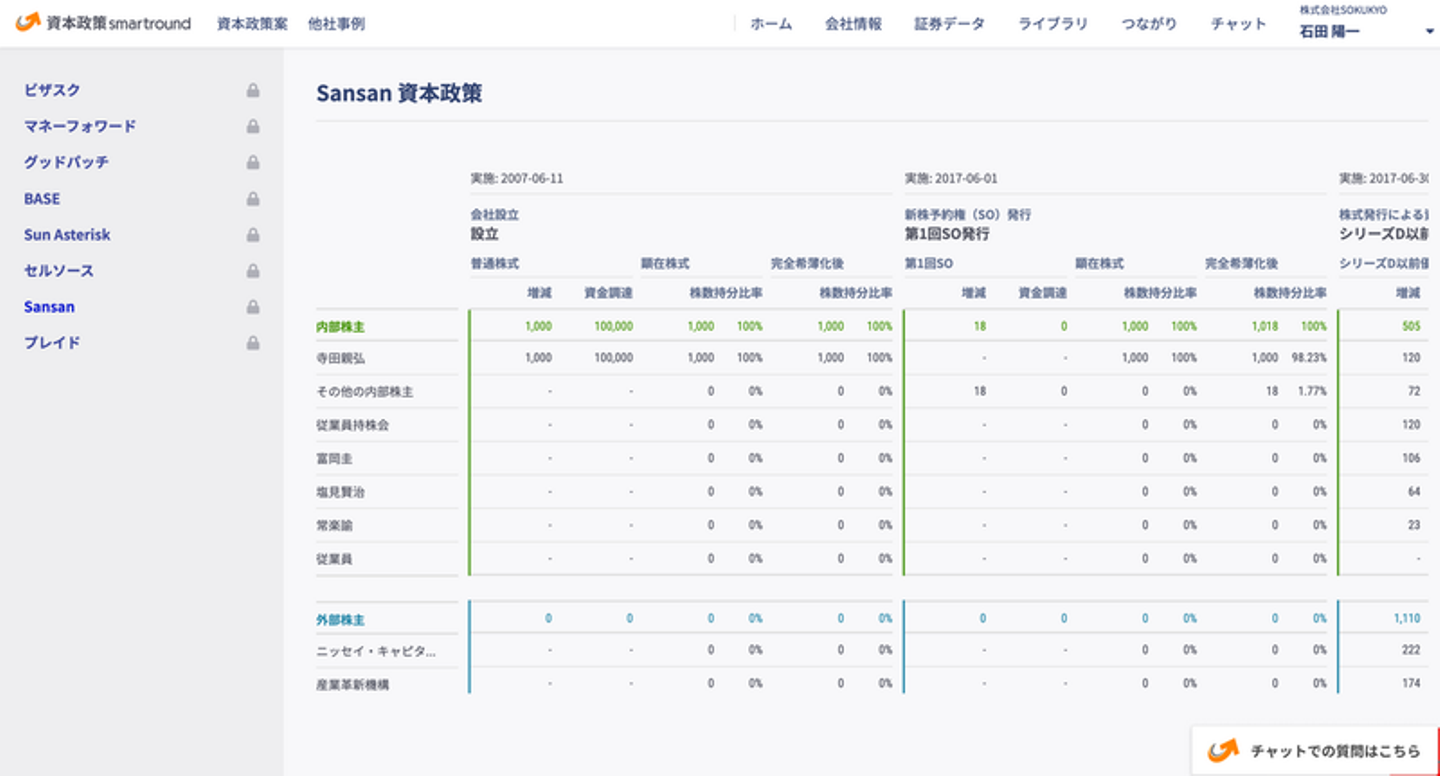
Task: Click the lock icon beside Sansan
Action: 253,307
